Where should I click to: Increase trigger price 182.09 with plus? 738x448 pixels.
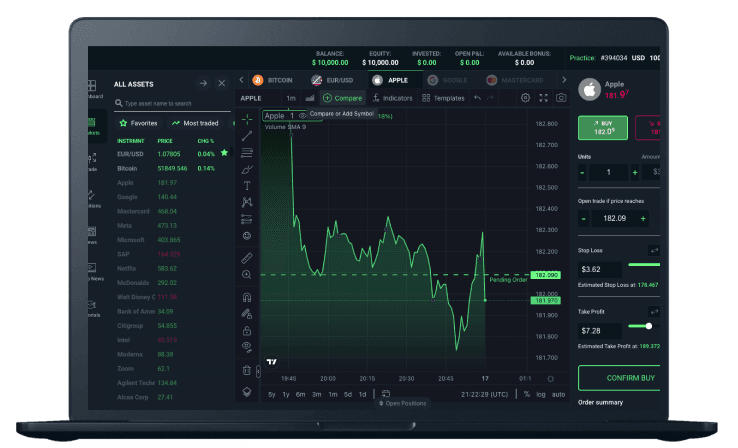pos(643,218)
